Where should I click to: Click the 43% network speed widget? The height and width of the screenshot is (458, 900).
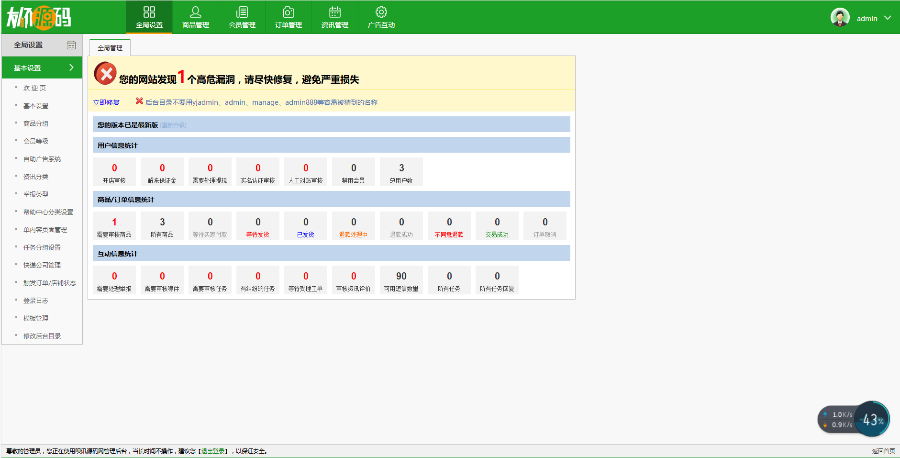pos(854,420)
